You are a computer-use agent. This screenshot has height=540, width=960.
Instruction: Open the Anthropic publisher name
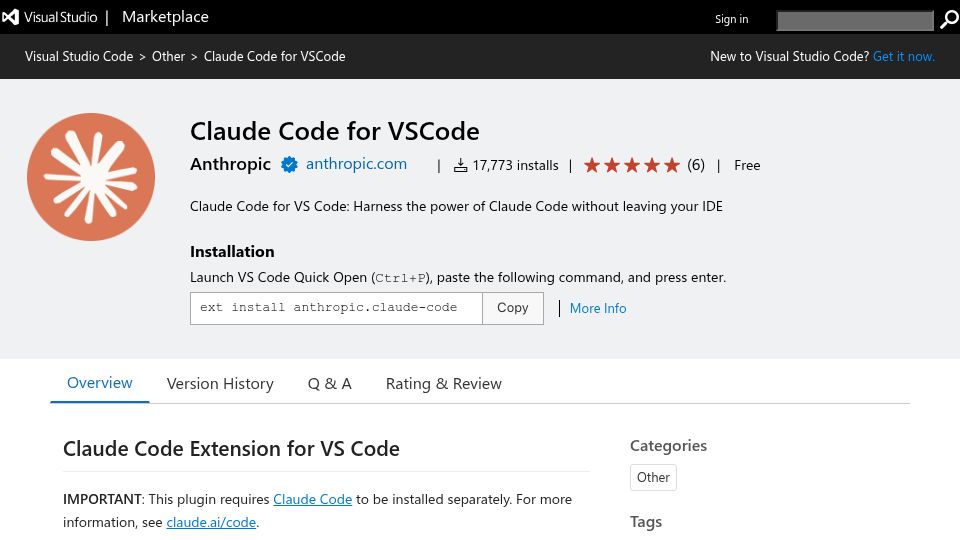click(230, 164)
